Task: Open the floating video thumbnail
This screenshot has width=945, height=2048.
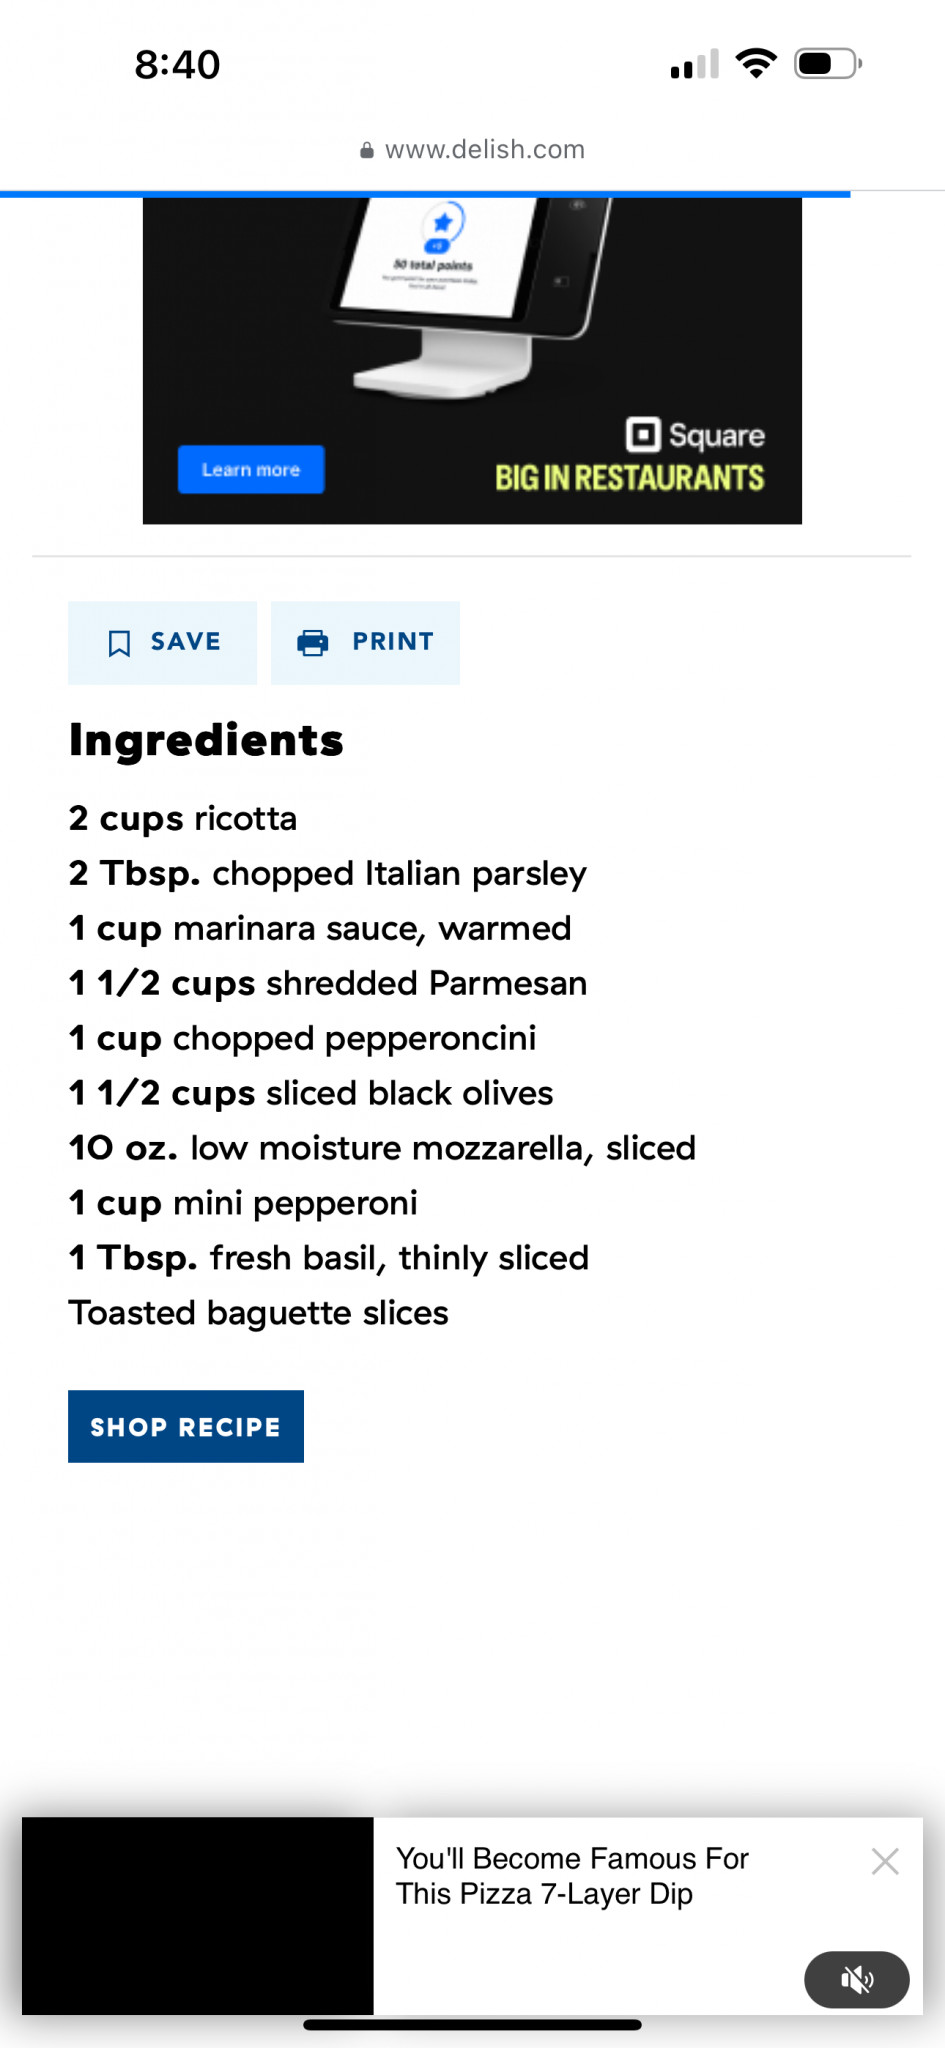Action: tap(198, 1915)
